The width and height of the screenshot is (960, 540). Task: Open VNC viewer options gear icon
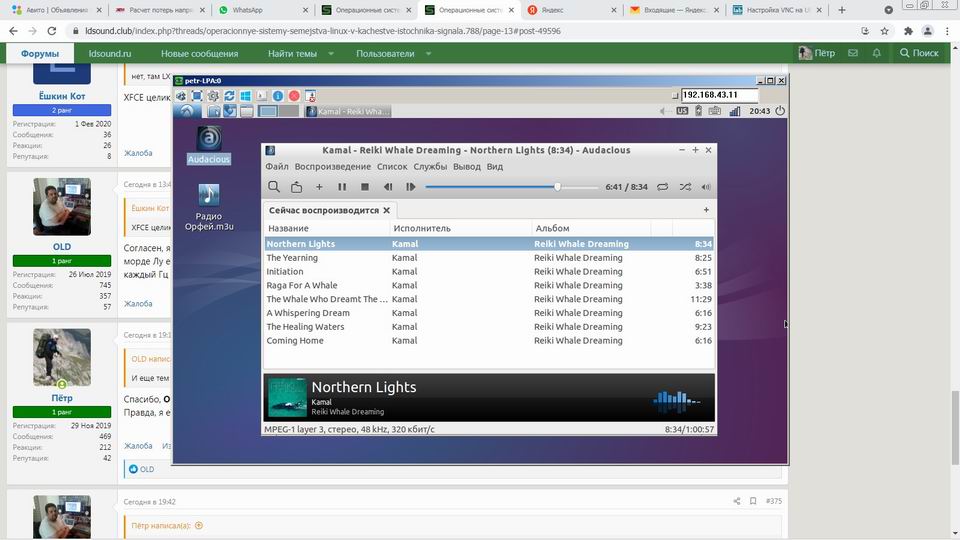213,96
